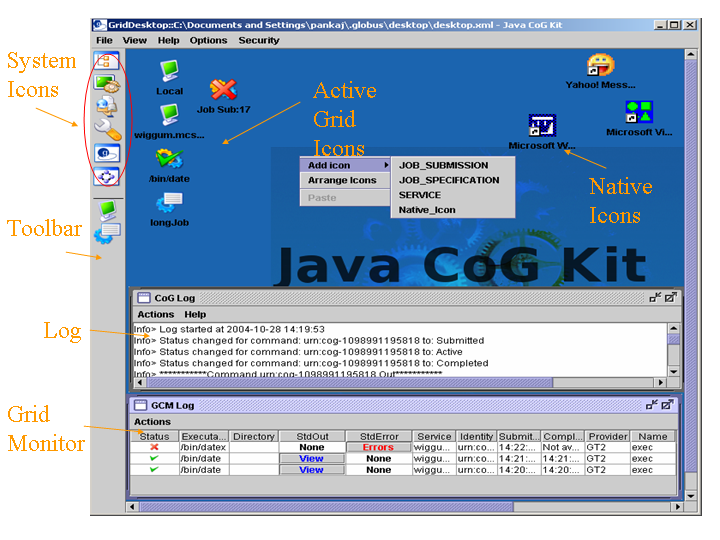Click the wrench system icon in sidebar
This screenshot has height=540, width=720.
click(107, 129)
